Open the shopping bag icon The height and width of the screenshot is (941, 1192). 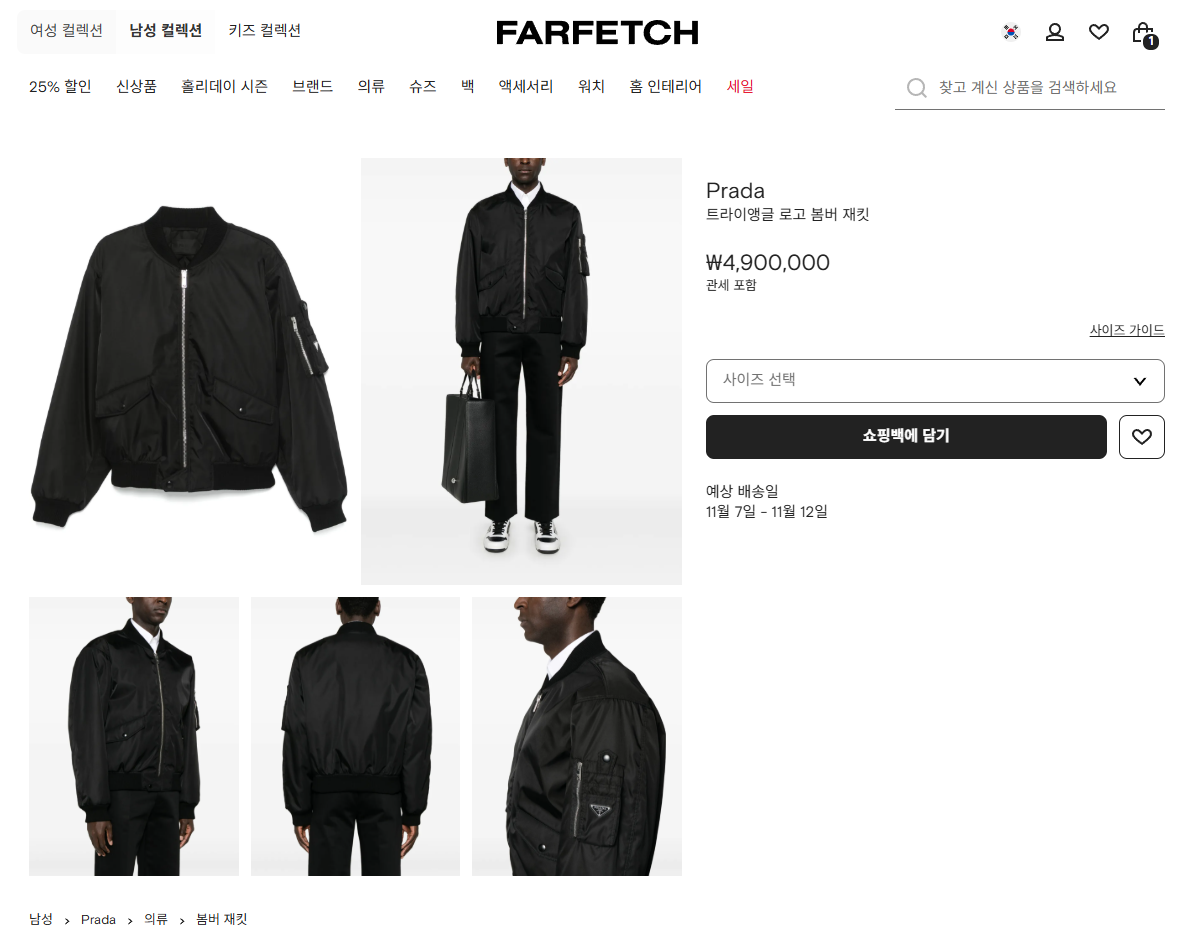(1144, 34)
